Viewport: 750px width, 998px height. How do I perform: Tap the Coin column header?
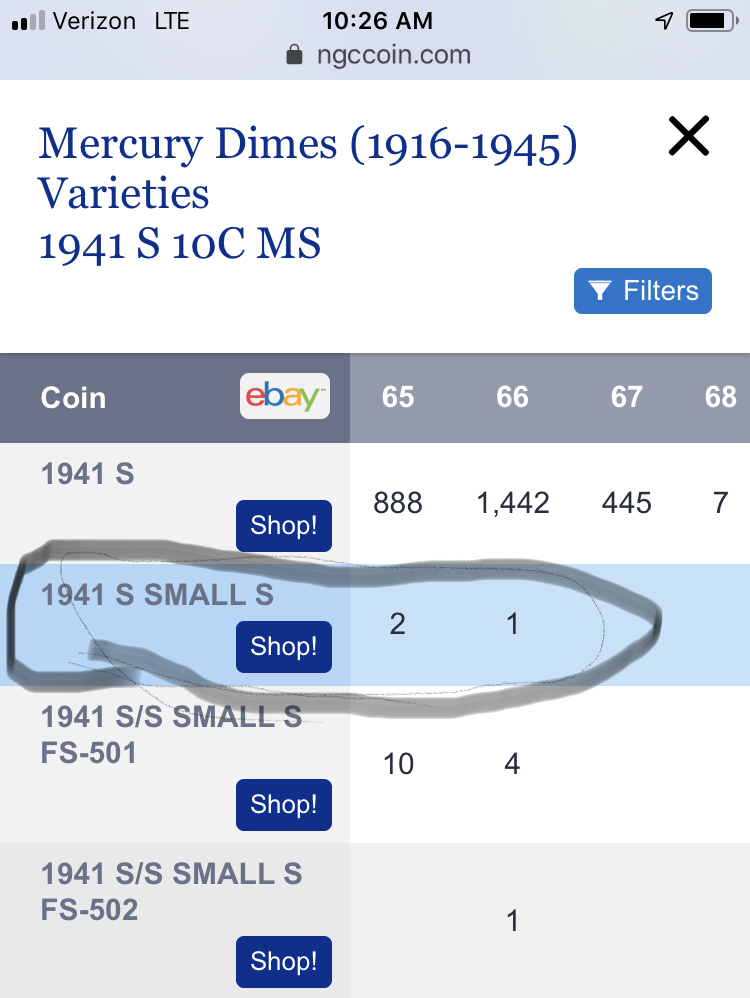pyautogui.click(x=73, y=398)
